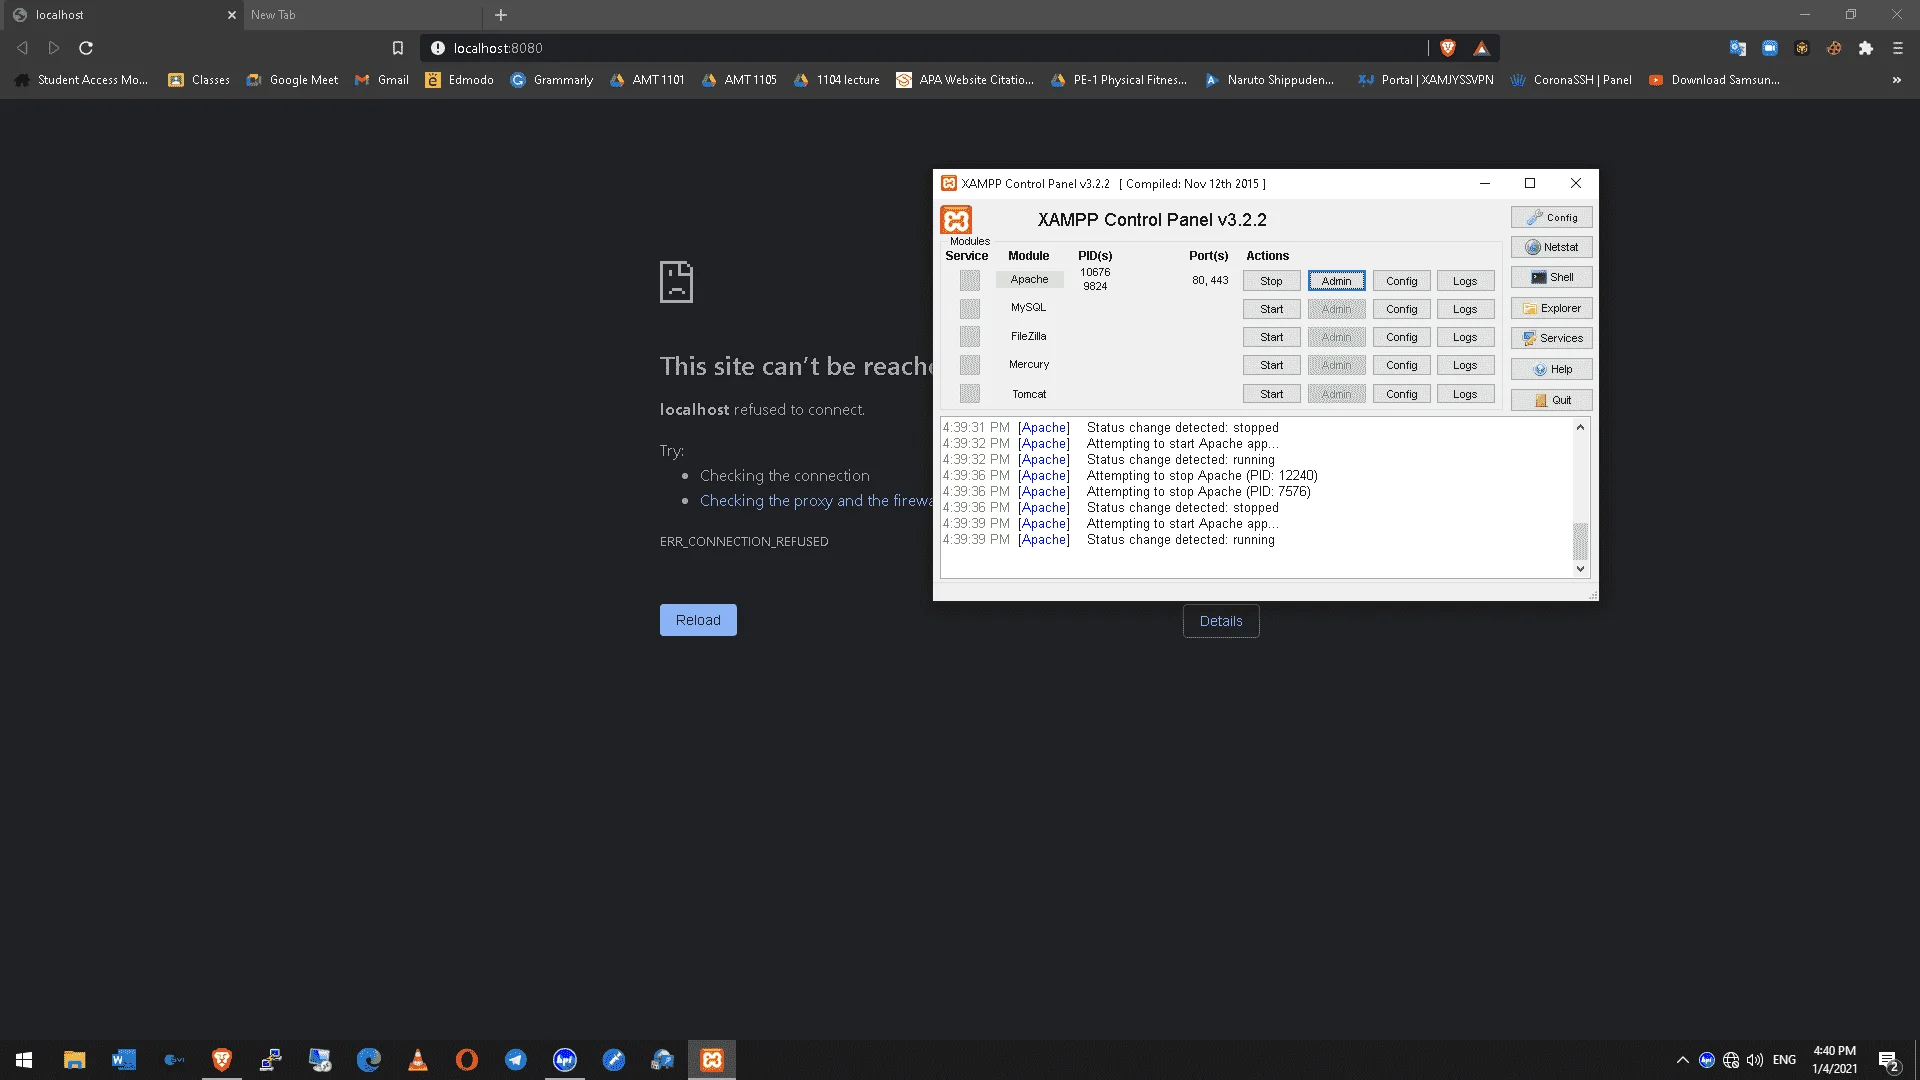
Task: Open Google Meet bookmark
Action: (x=292, y=80)
